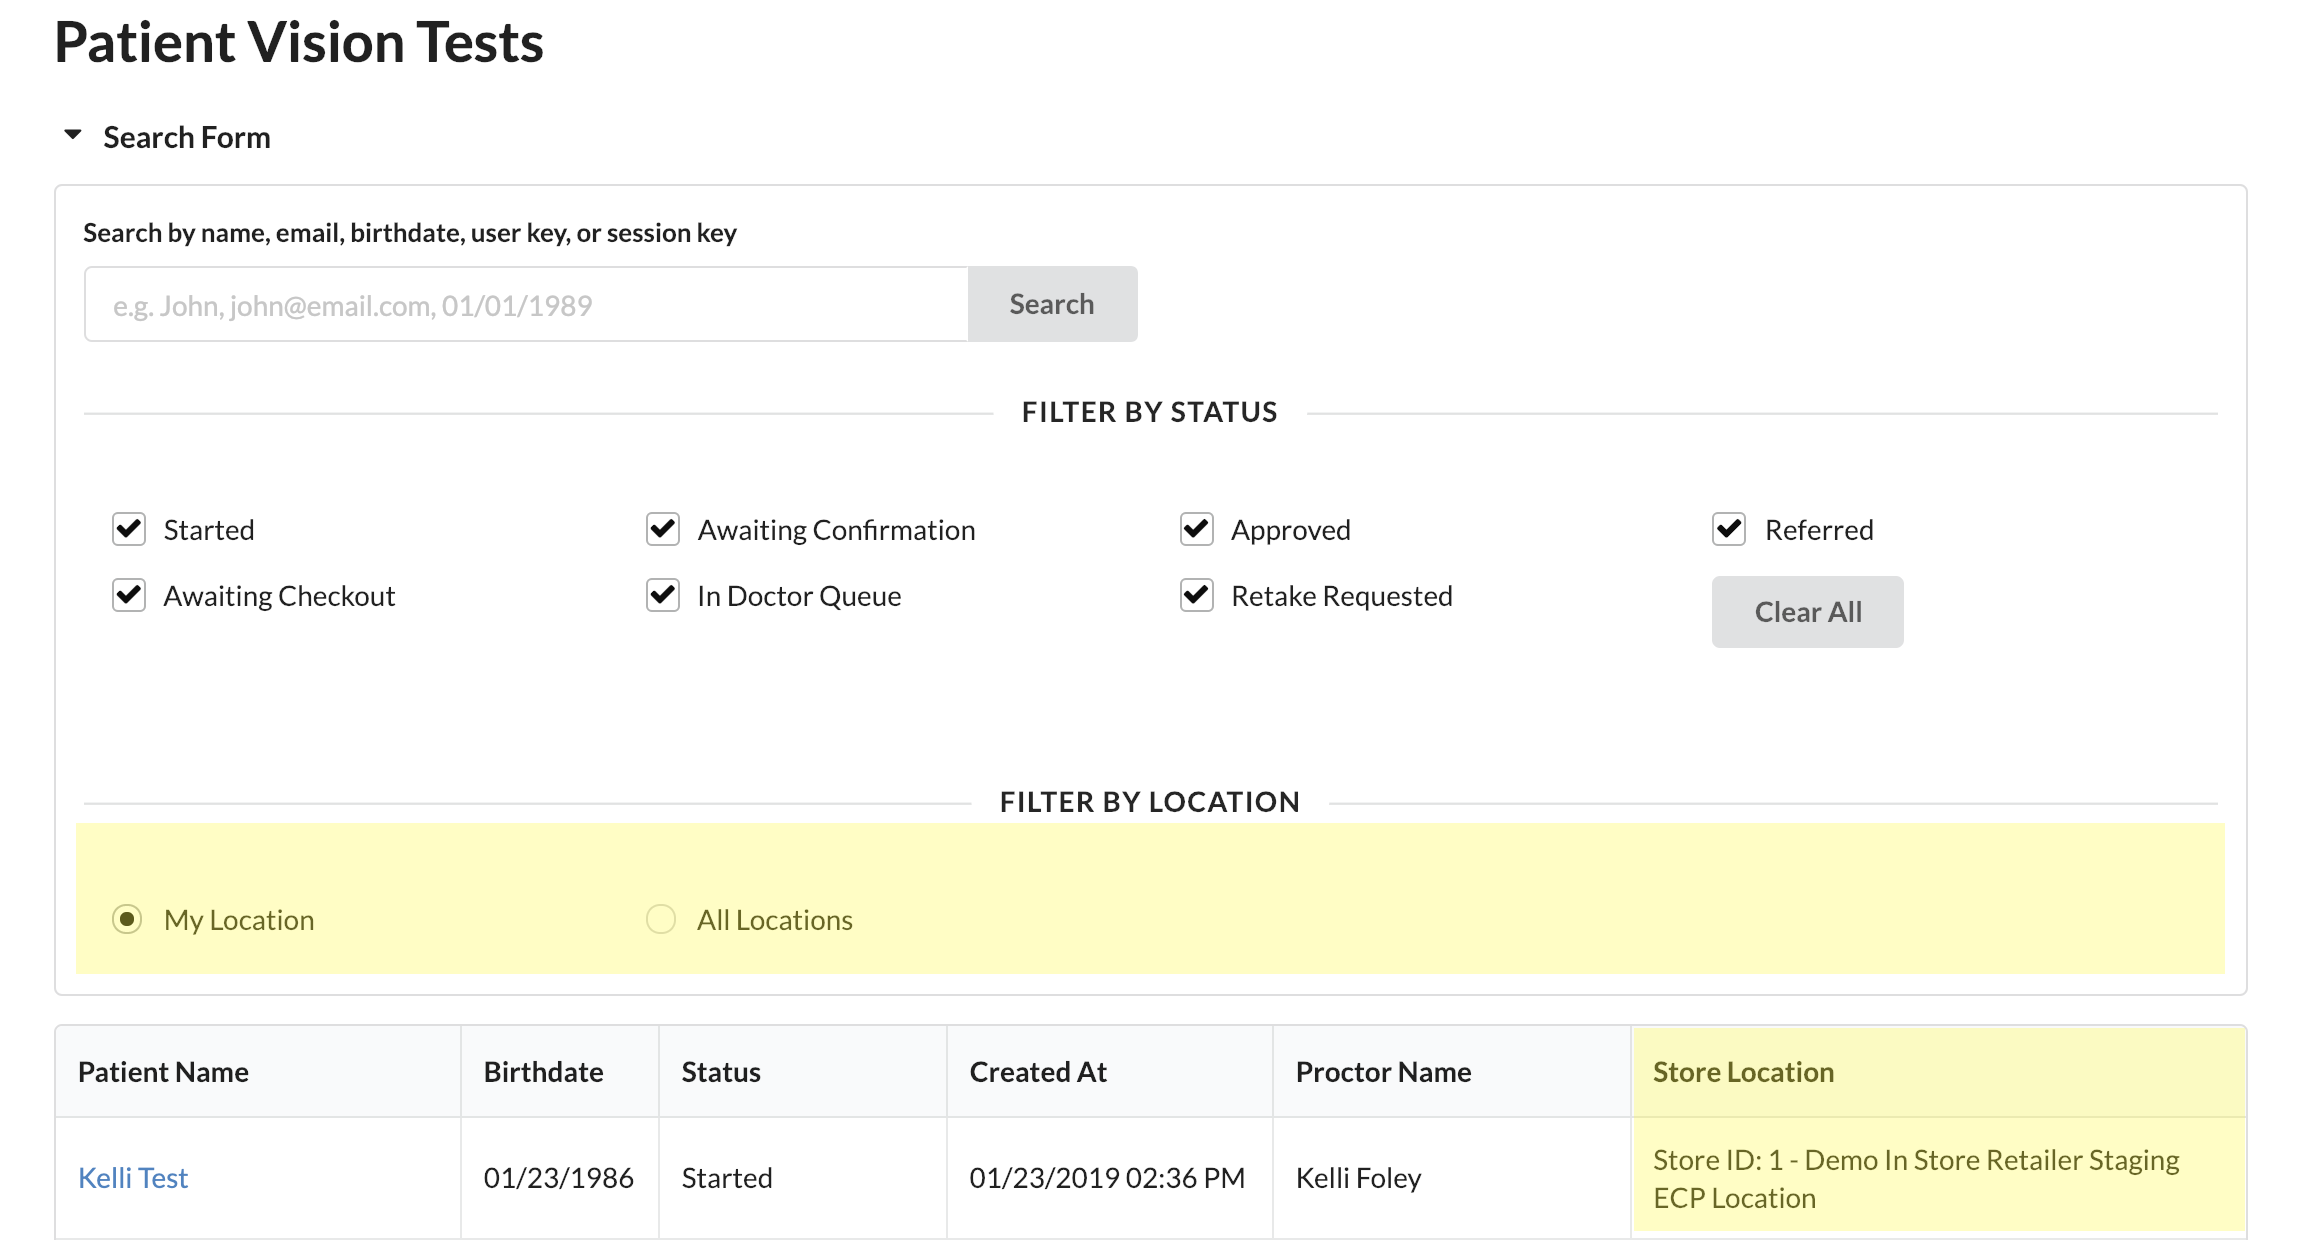Select the My Location radio button
The width and height of the screenshot is (2312, 1240).
(x=127, y=919)
